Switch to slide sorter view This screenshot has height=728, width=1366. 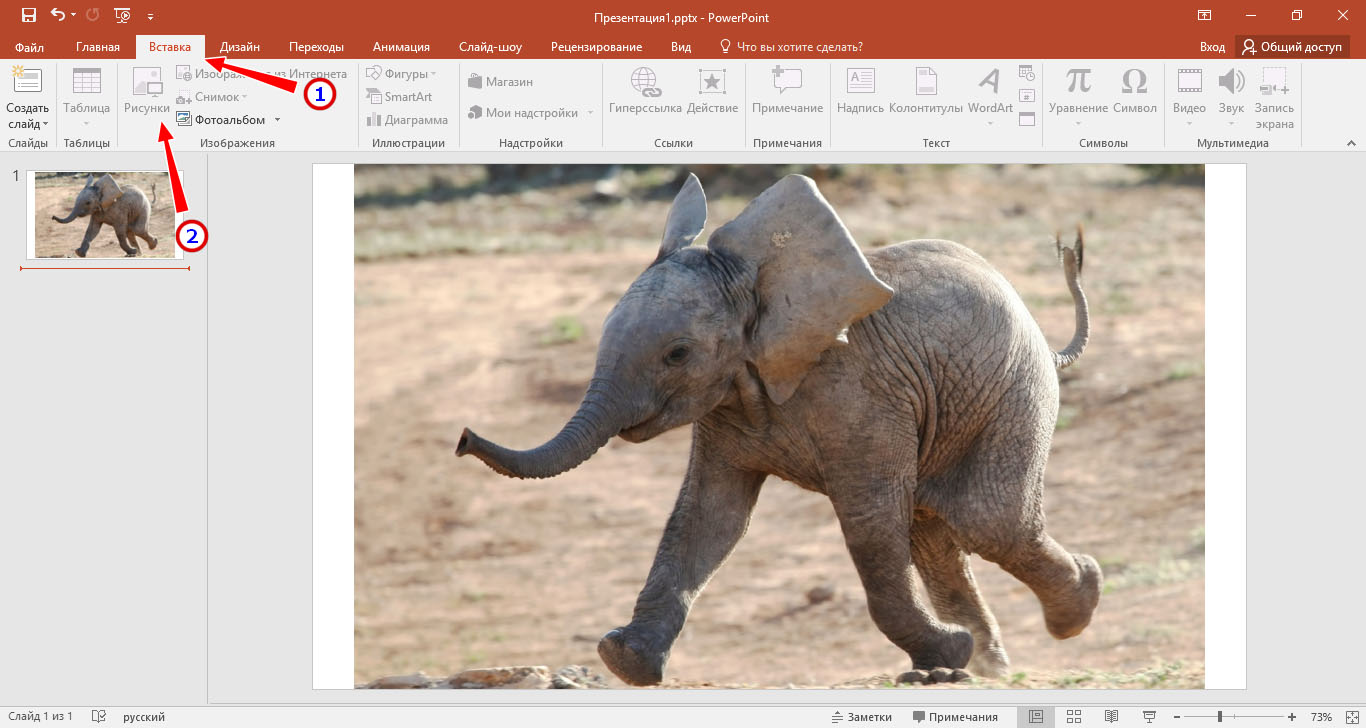pos(1074,717)
